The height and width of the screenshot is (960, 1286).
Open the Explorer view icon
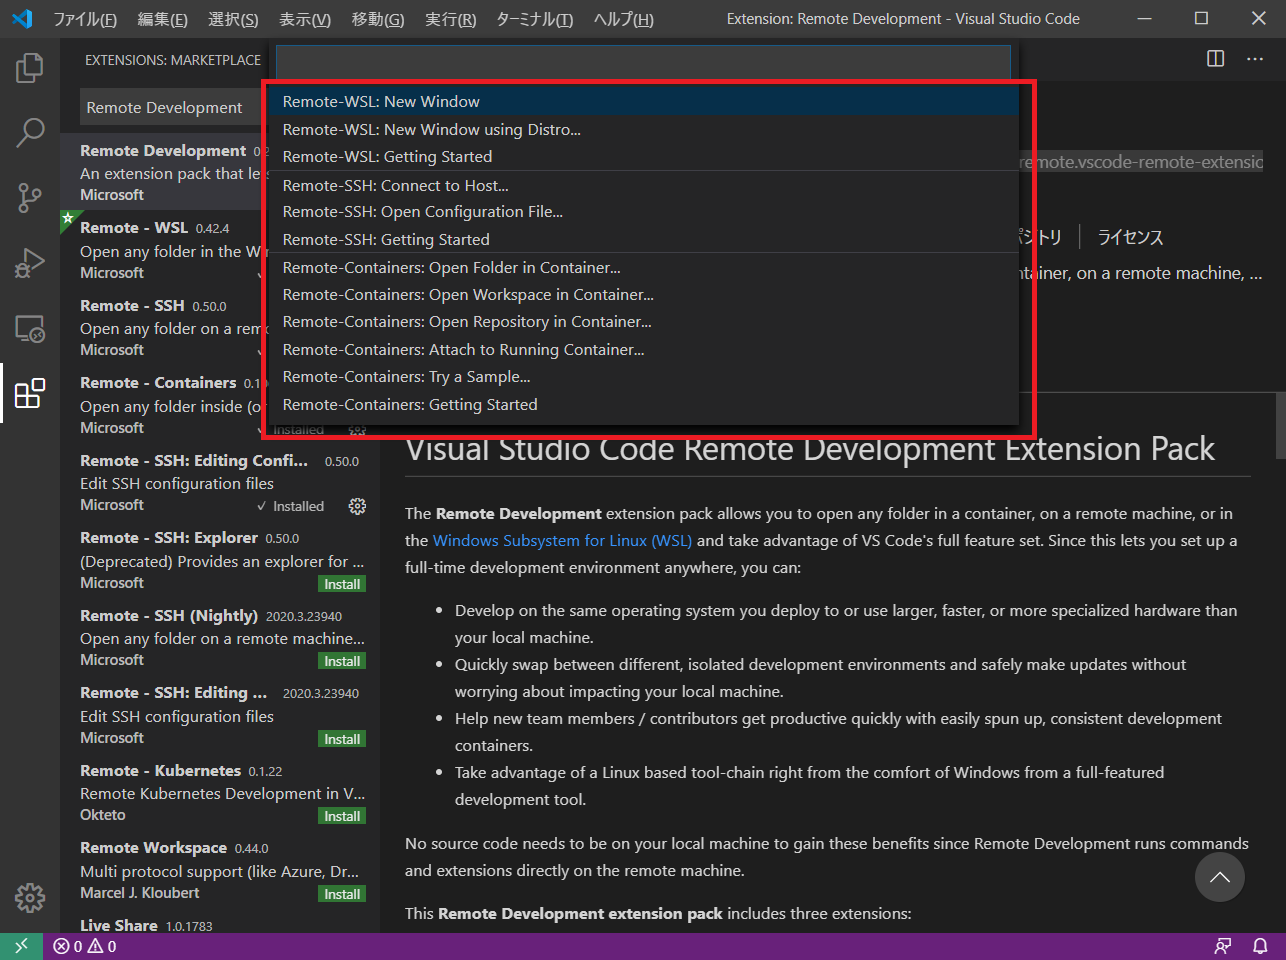(30, 68)
